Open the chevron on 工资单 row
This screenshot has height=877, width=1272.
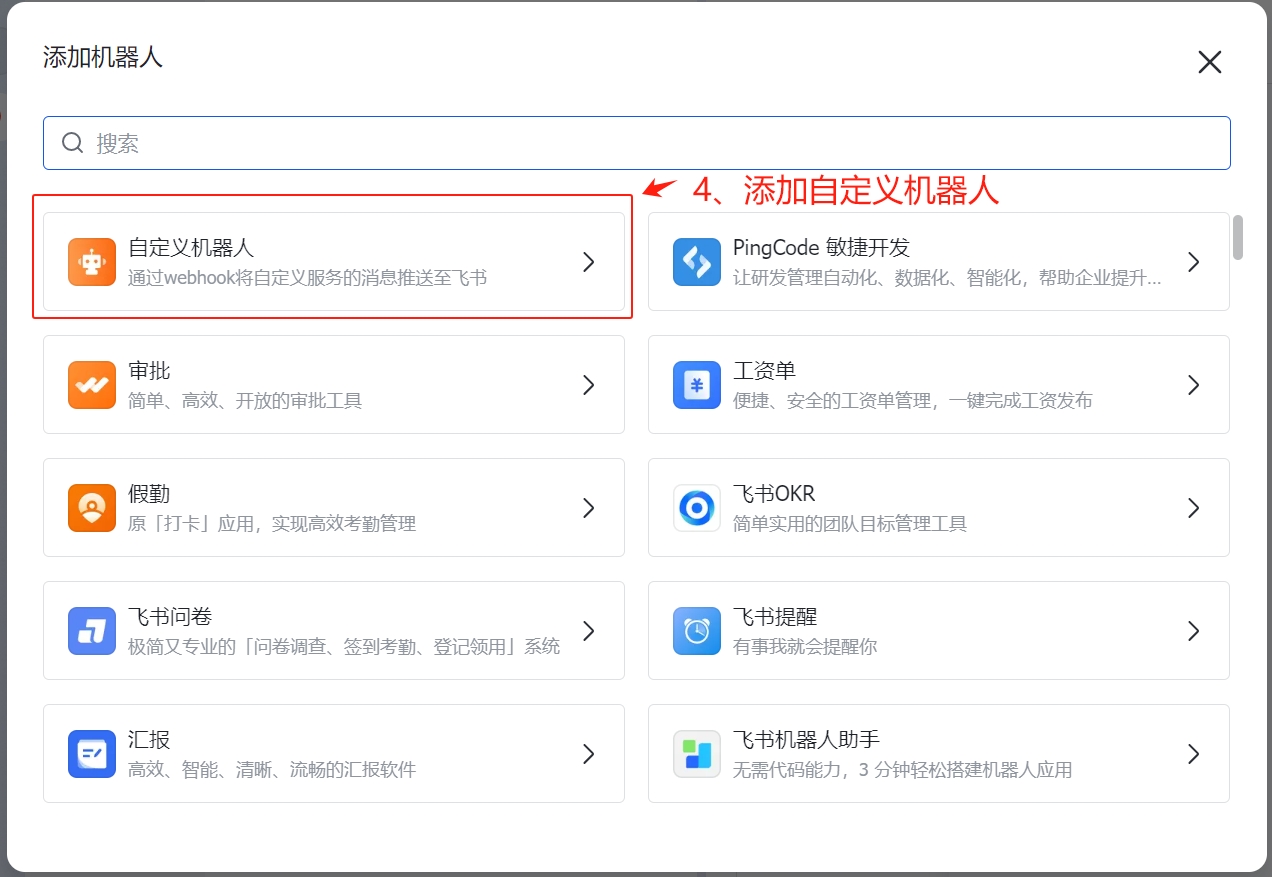1193,385
